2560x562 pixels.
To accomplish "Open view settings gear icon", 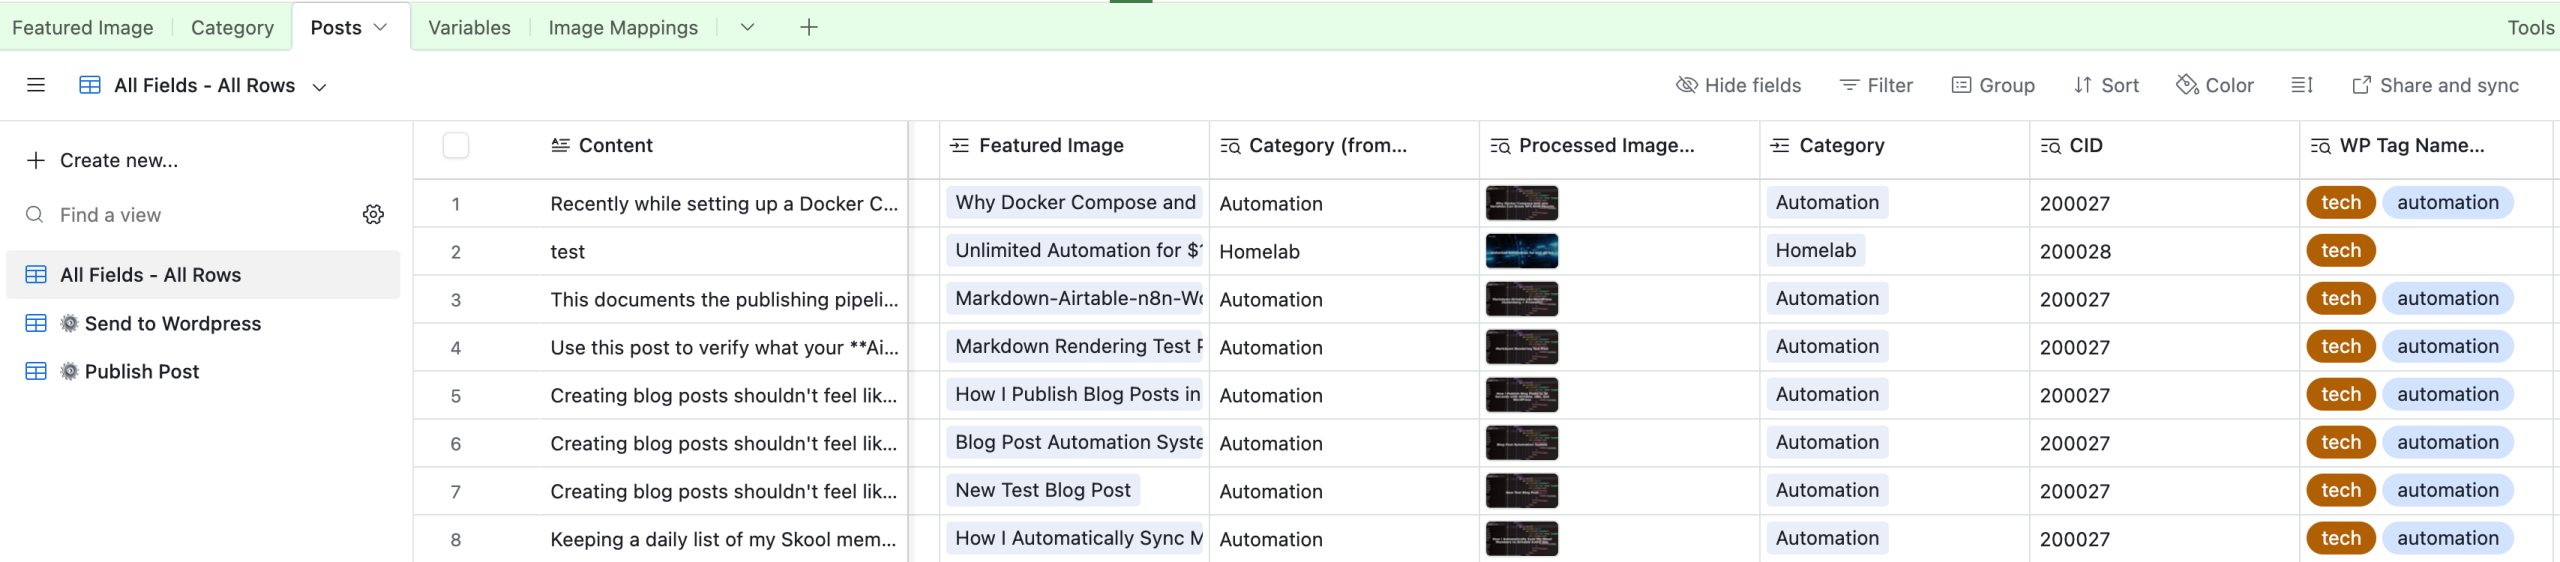I will pyautogui.click(x=373, y=215).
